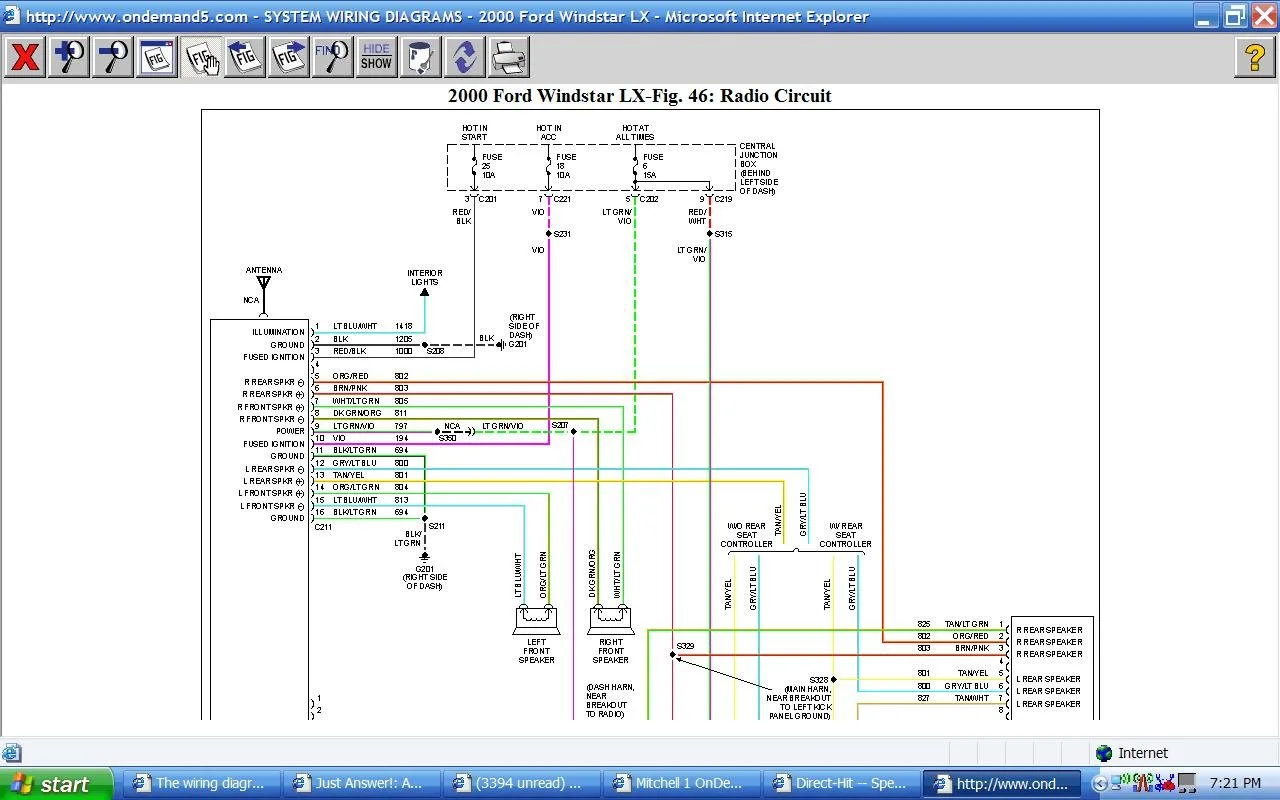Zoom out with the minus magnifier icon
The width and height of the screenshot is (1280, 800).
point(113,57)
